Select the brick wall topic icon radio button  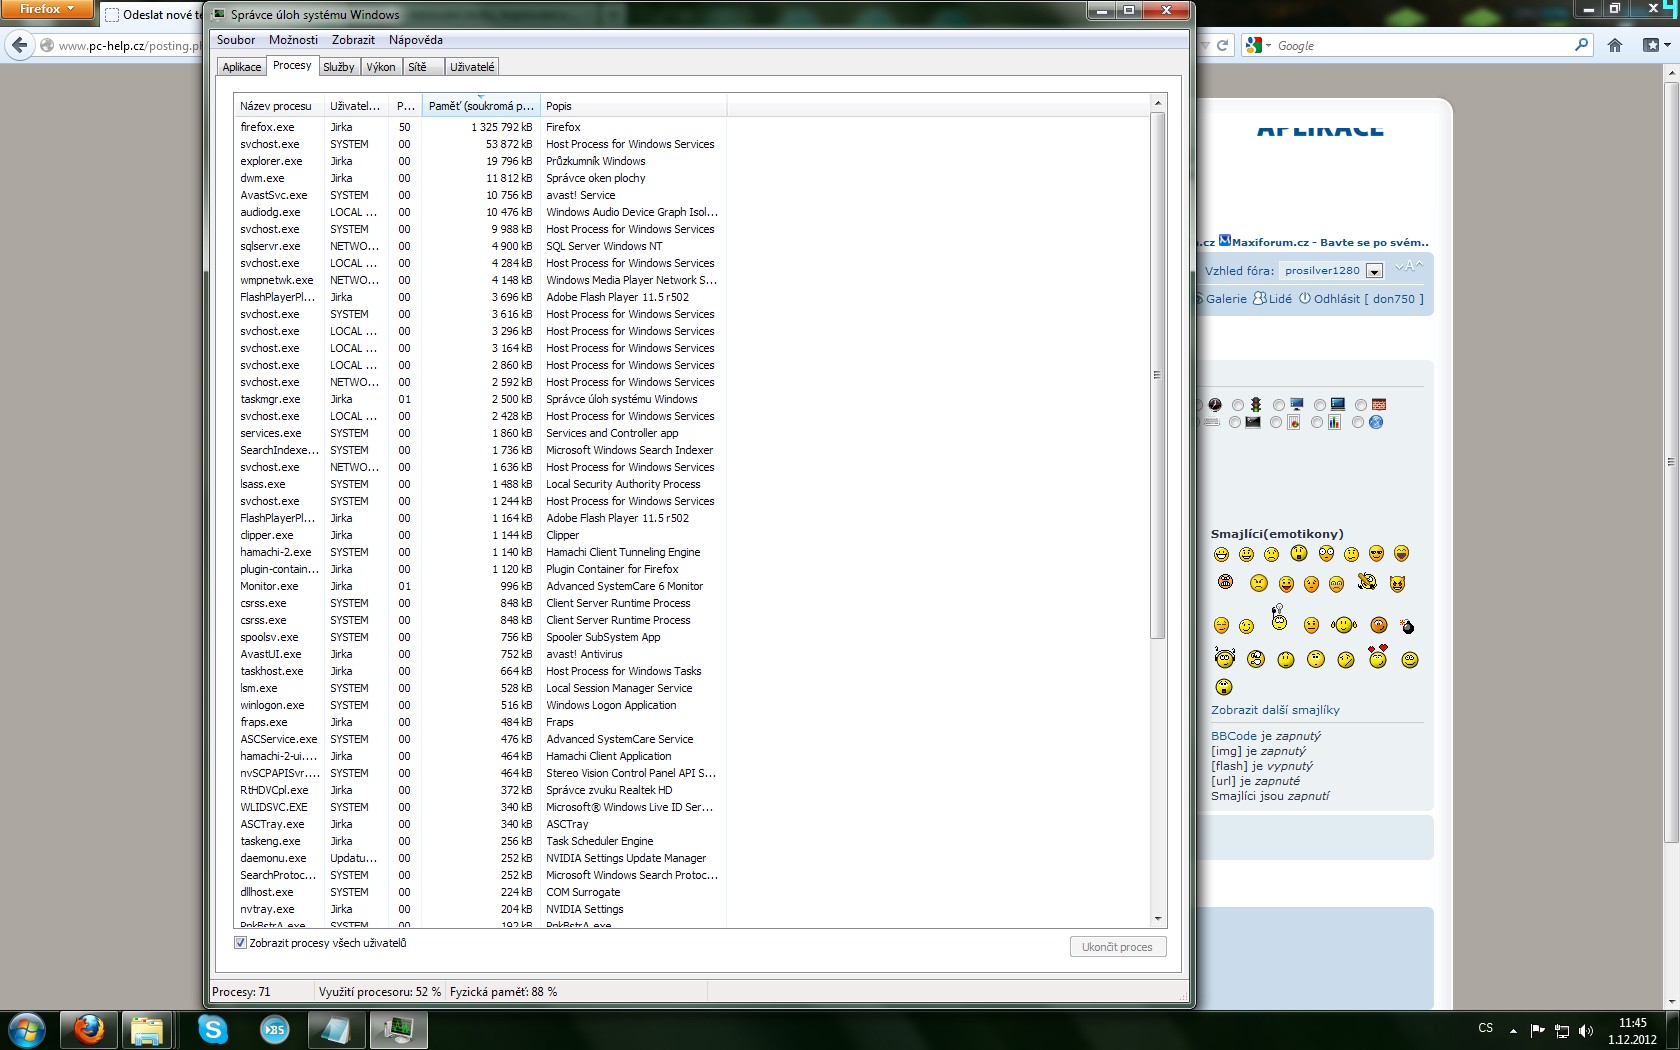tap(1361, 405)
